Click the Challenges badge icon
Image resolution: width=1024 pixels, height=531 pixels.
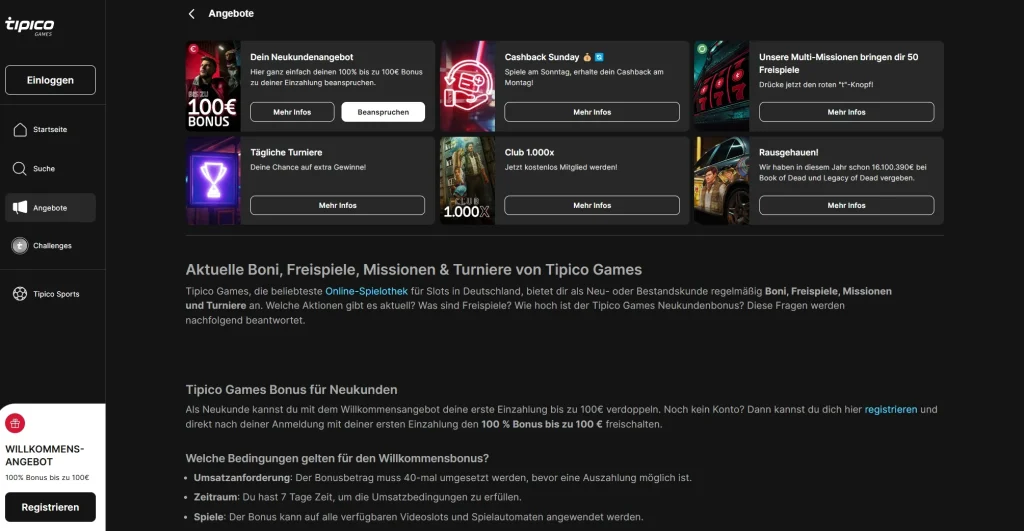(19, 246)
